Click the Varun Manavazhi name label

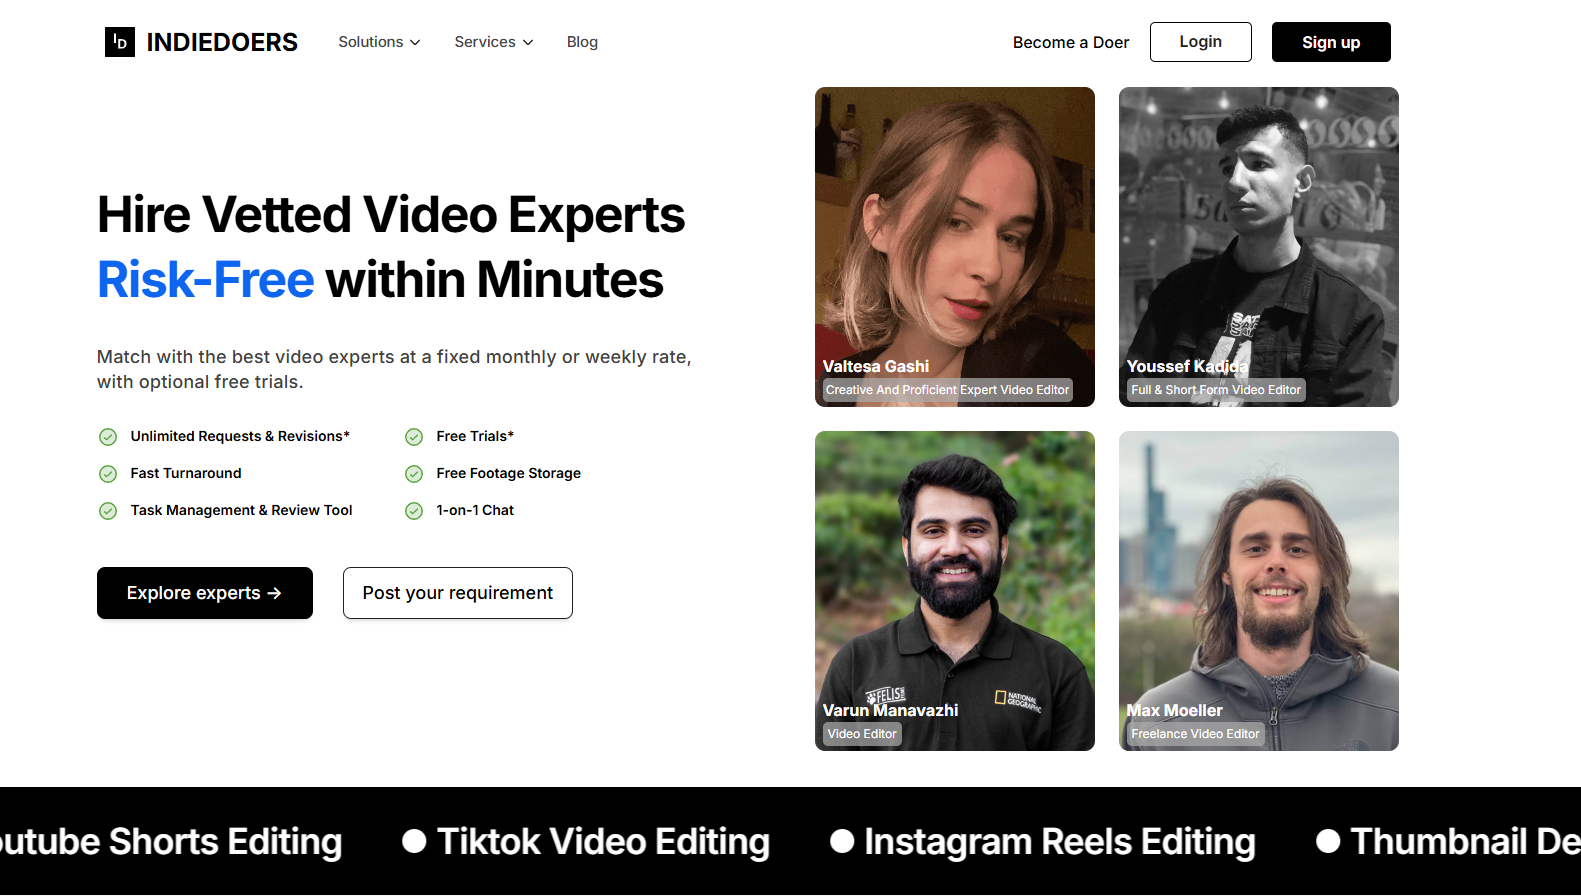click(890, 710)
